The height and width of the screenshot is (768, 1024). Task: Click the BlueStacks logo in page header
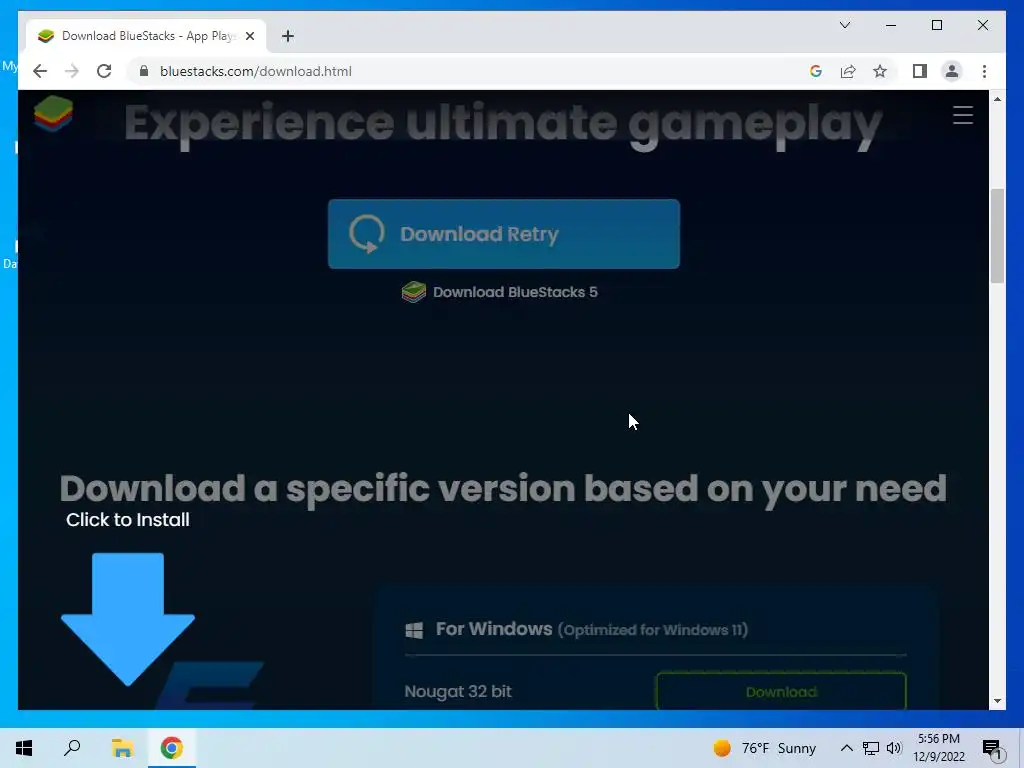click(54, 114)
